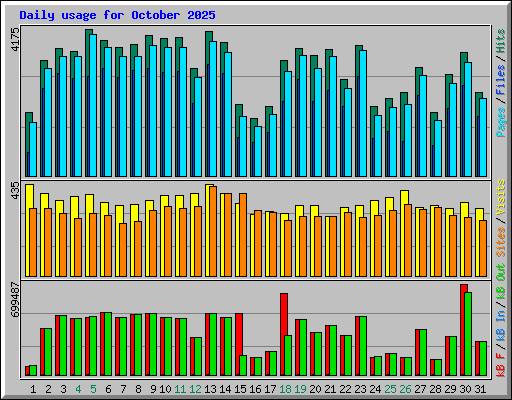The height and width of the screenshot is (400, 512).
Task: Select day label 28 on the x-axis
Action: [435, 389]
